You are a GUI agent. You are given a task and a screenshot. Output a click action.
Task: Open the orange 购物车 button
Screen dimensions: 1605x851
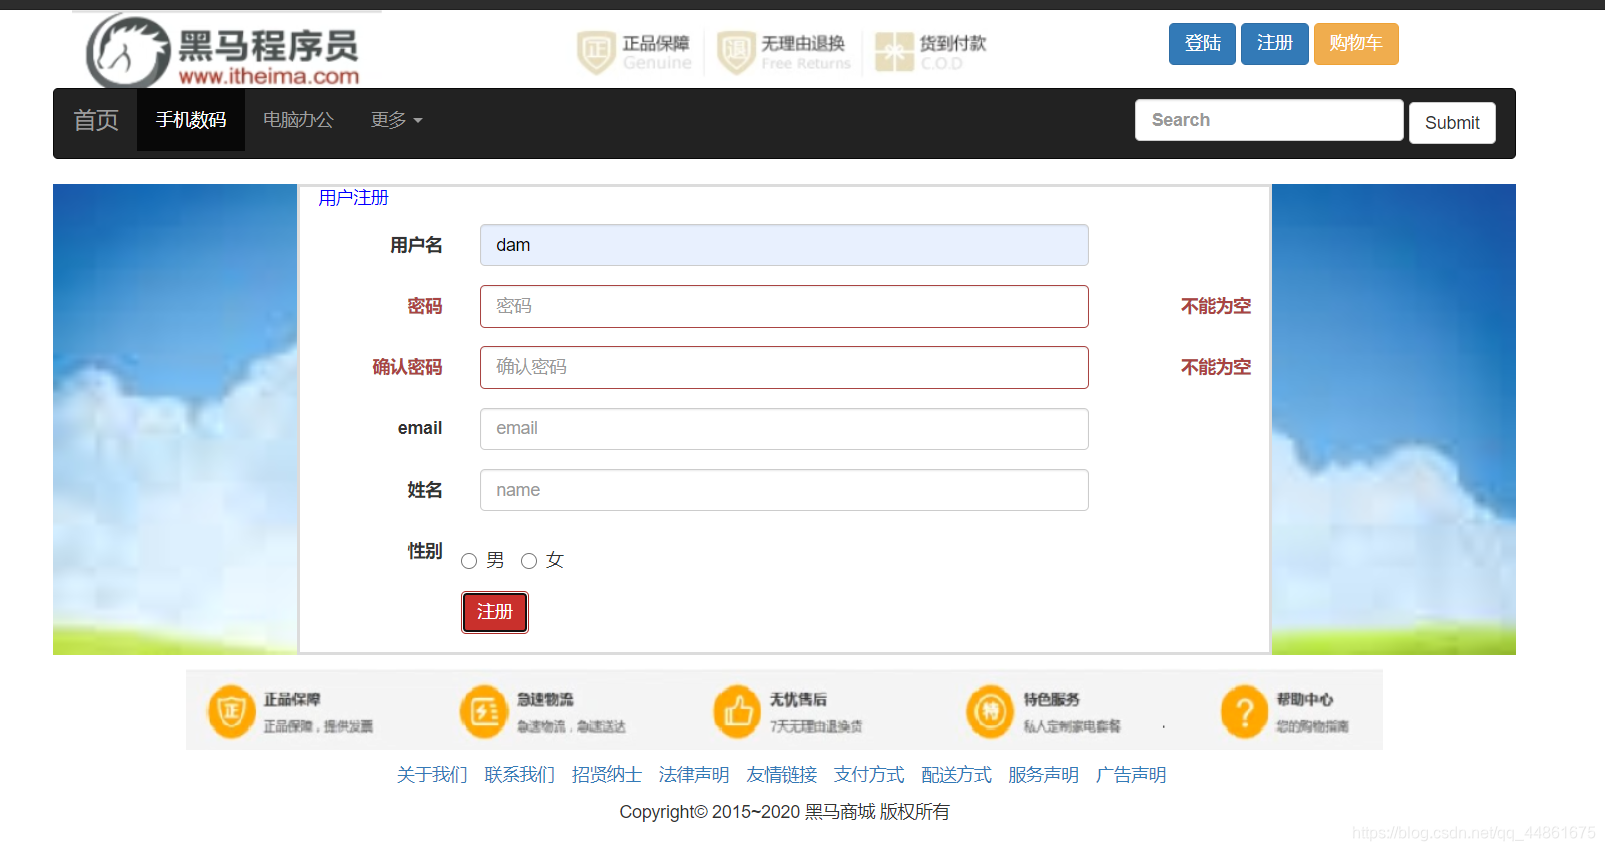pyautogui.click(x=1356, y=44)
